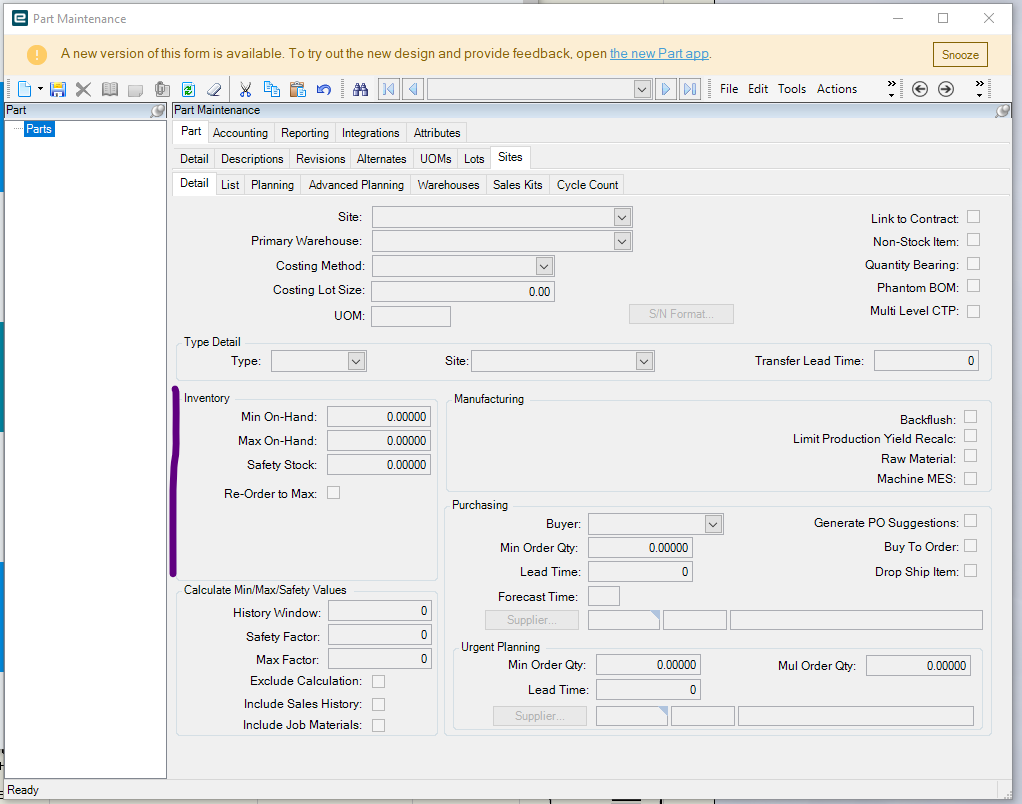Click the Eraser clear icon
1022x804 pixels.
[x=213, y=89]
